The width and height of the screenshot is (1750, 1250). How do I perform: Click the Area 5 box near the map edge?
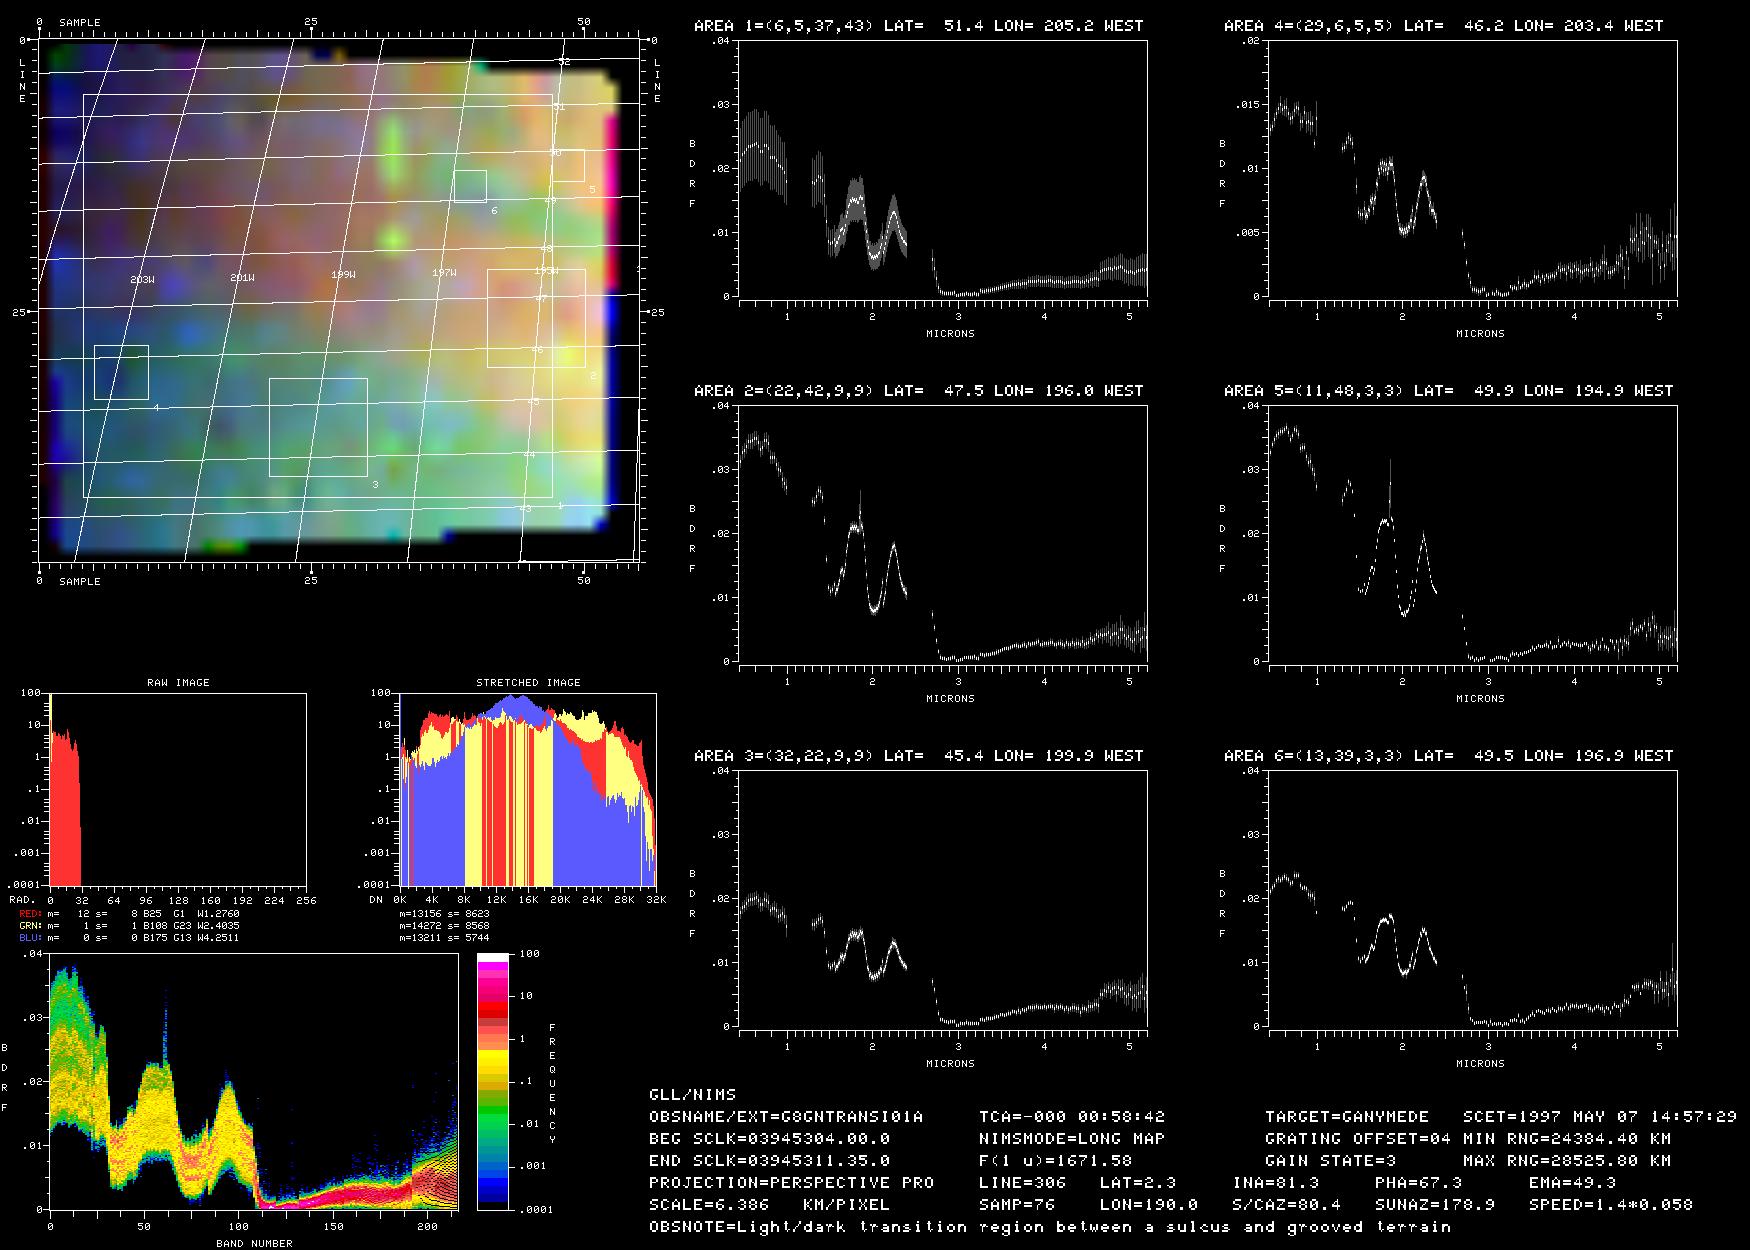click(568, 166)
